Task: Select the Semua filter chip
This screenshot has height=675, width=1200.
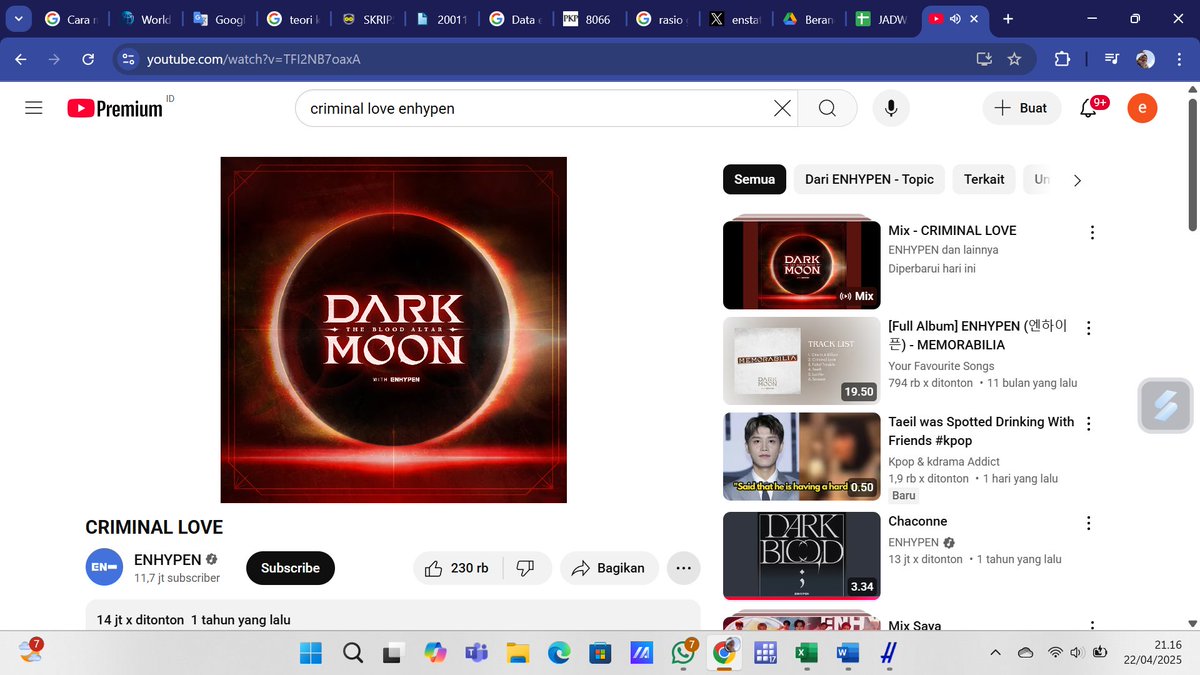Action: (754, 179)
